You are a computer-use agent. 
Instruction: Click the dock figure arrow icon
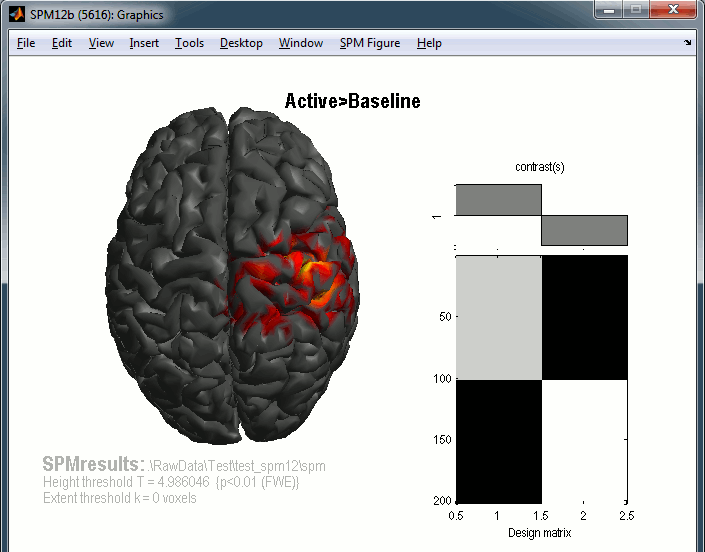click(687, 43)
